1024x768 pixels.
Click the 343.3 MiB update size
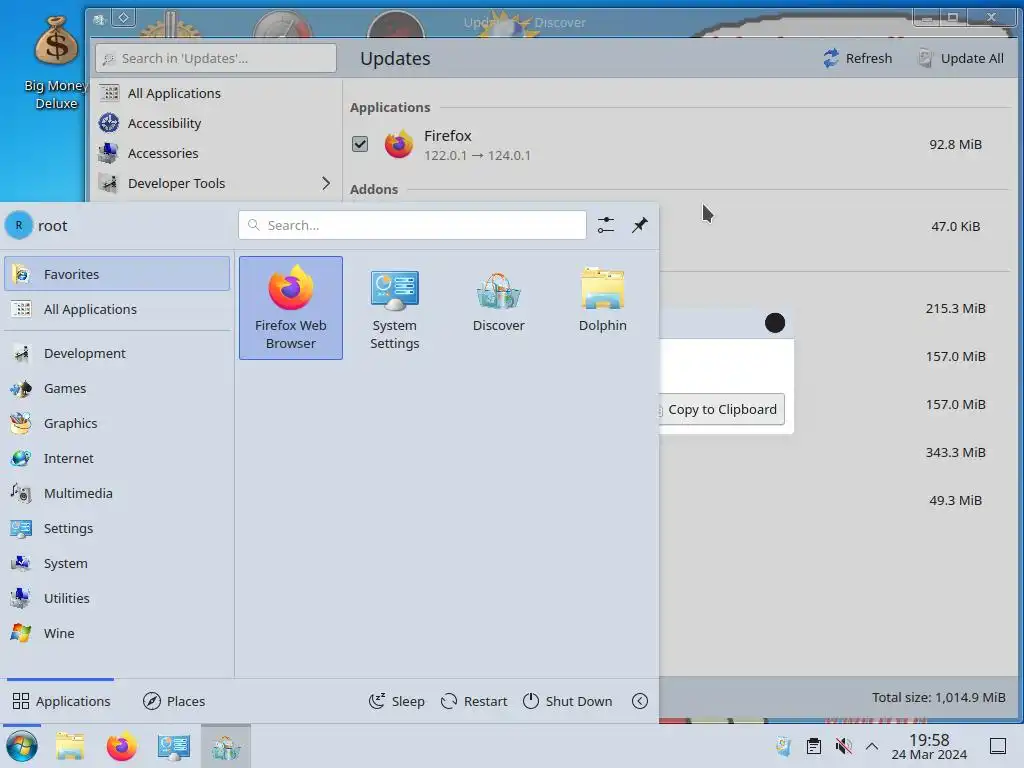coord(955,453)
